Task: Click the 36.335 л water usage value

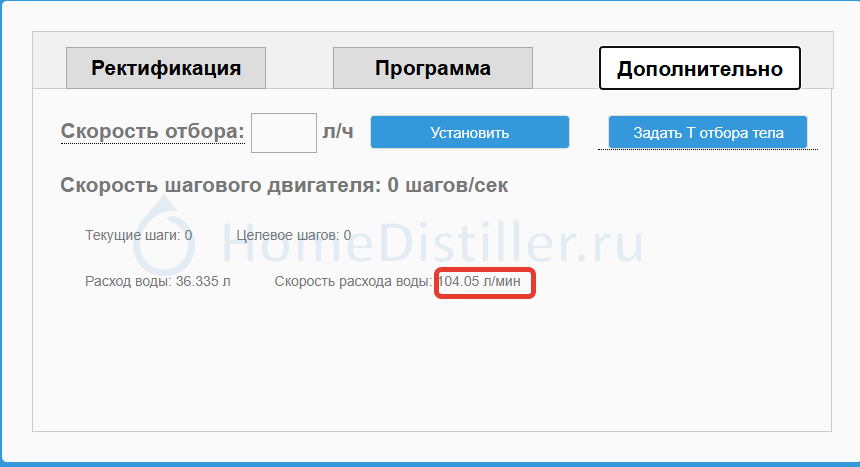Action: pos(203,282)
